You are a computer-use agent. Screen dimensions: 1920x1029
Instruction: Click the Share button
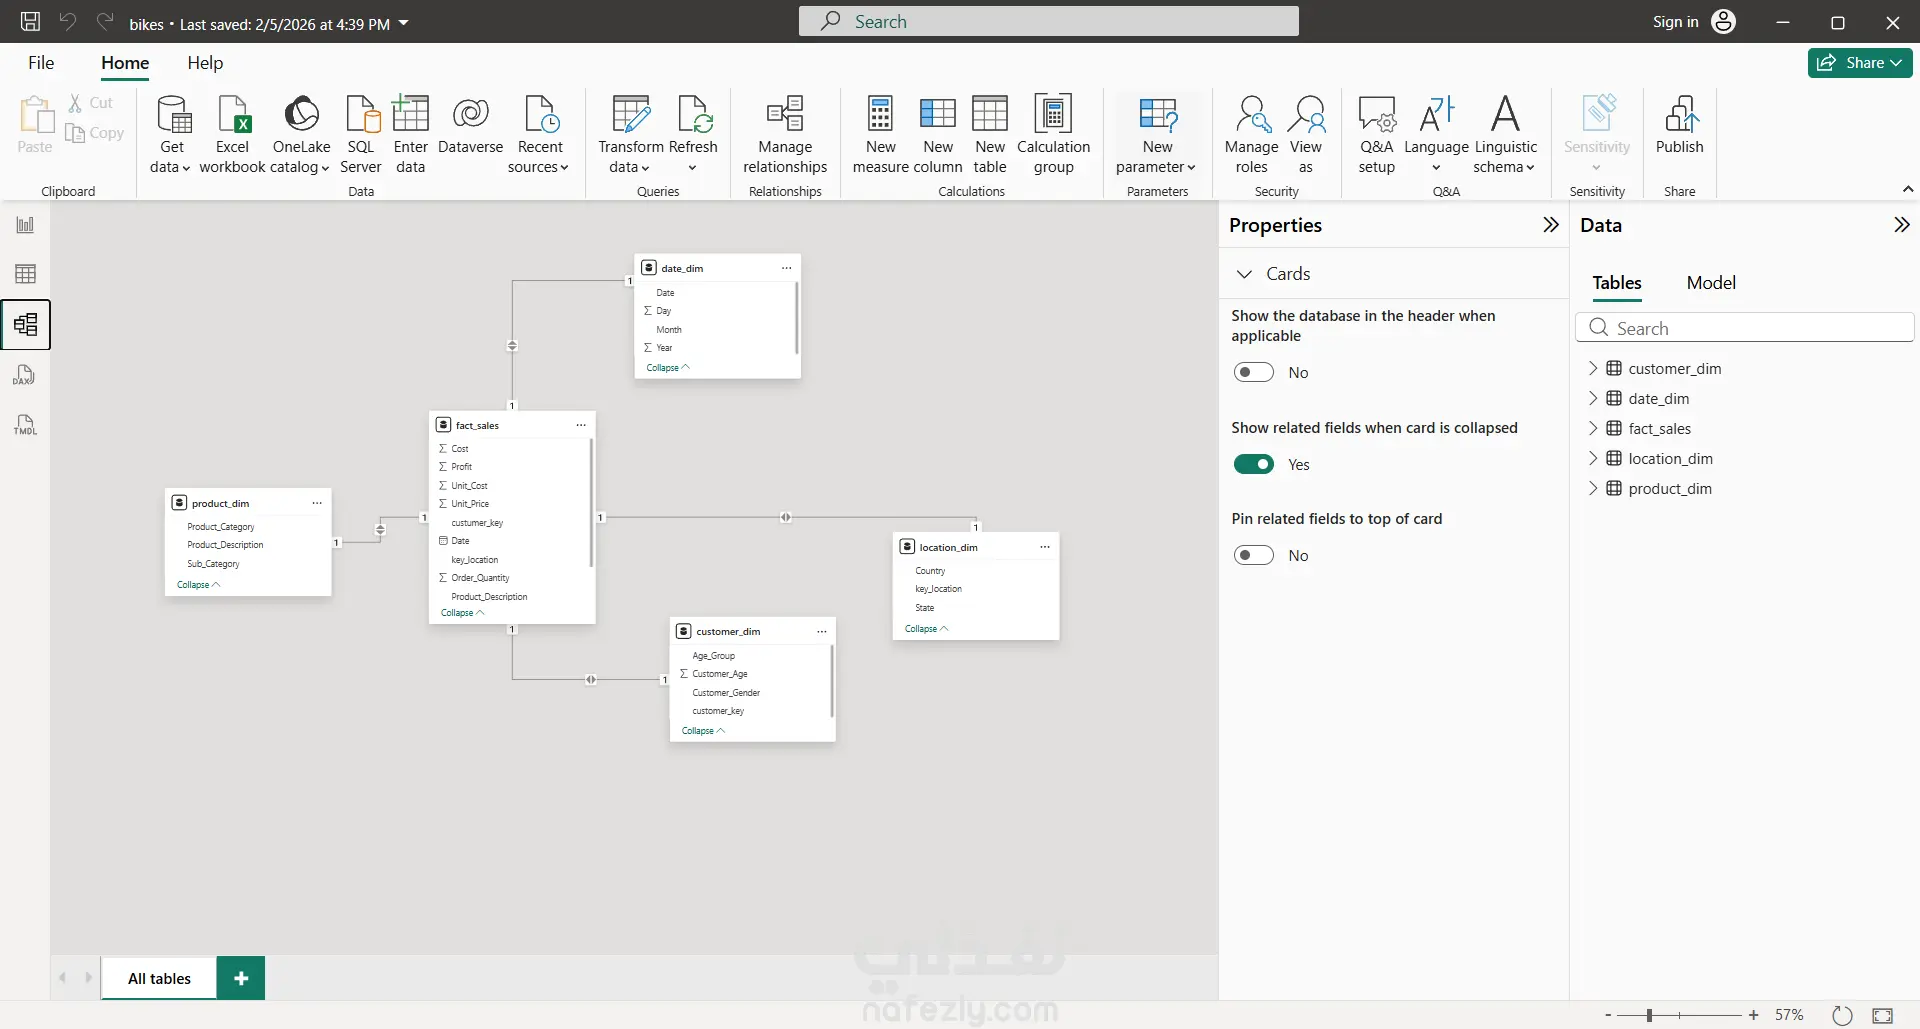pyautogui.click(x=1860, y=63)
